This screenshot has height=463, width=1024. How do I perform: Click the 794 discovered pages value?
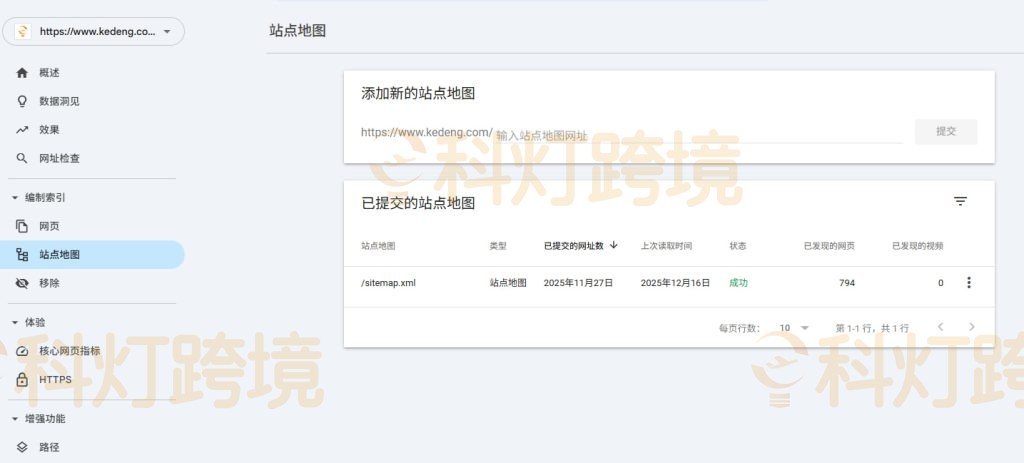pos(847,283)
